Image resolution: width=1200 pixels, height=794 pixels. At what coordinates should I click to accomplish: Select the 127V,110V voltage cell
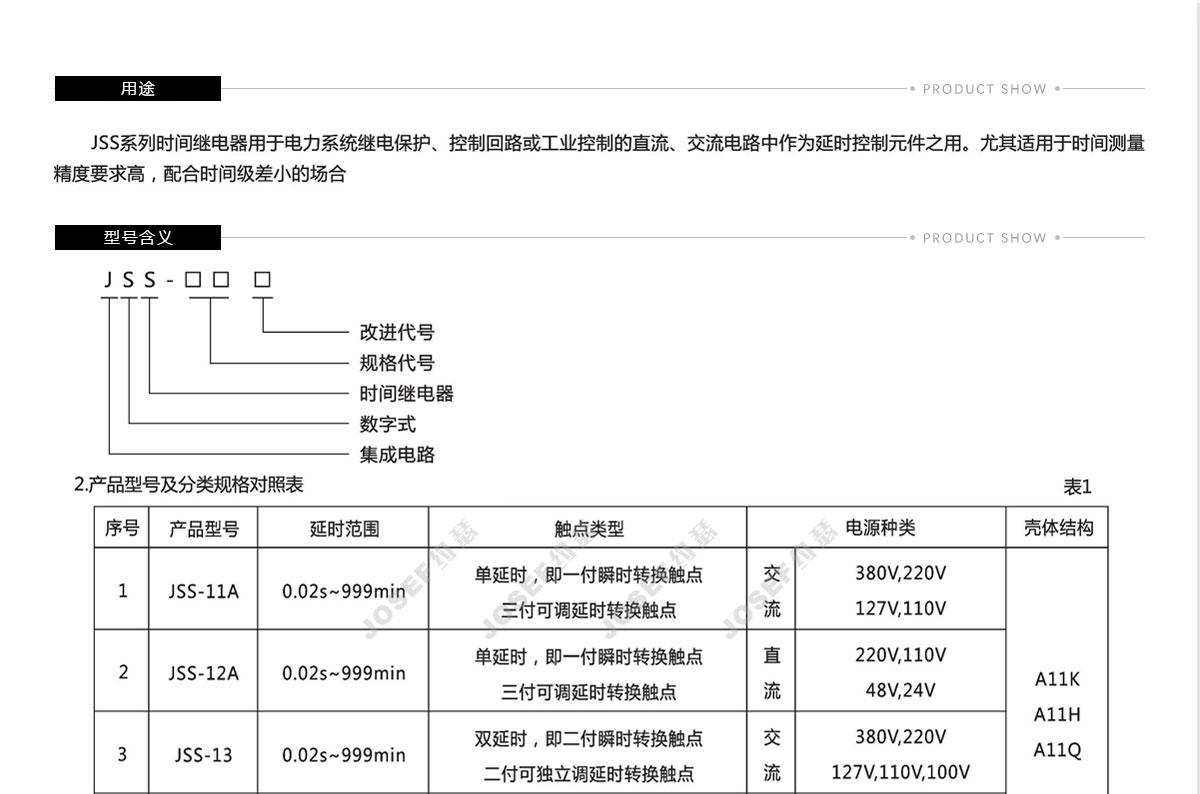(x=900, y=608)
